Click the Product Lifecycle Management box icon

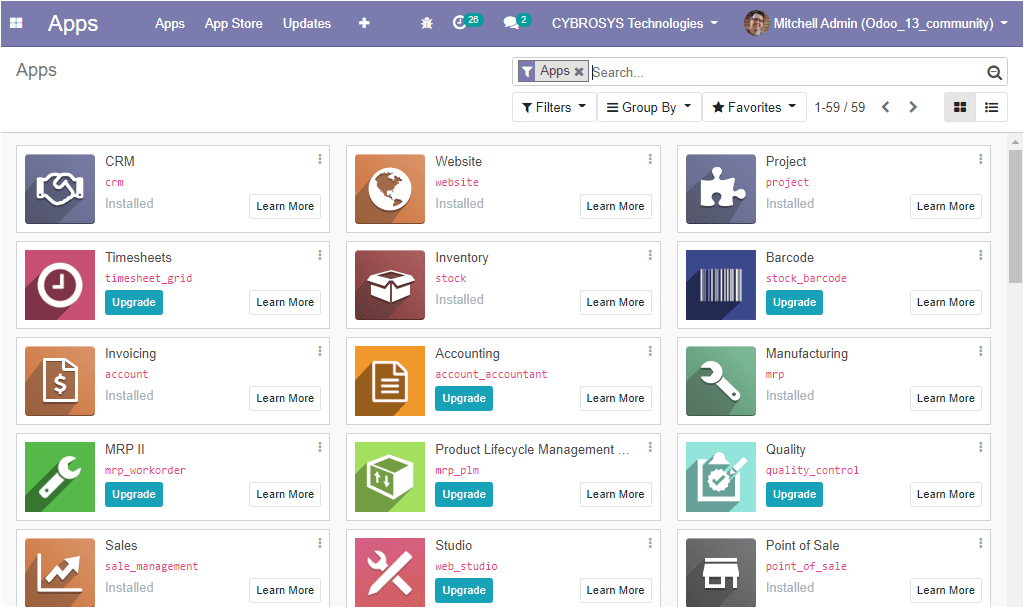pyautogui.click(x=390, y=477)
